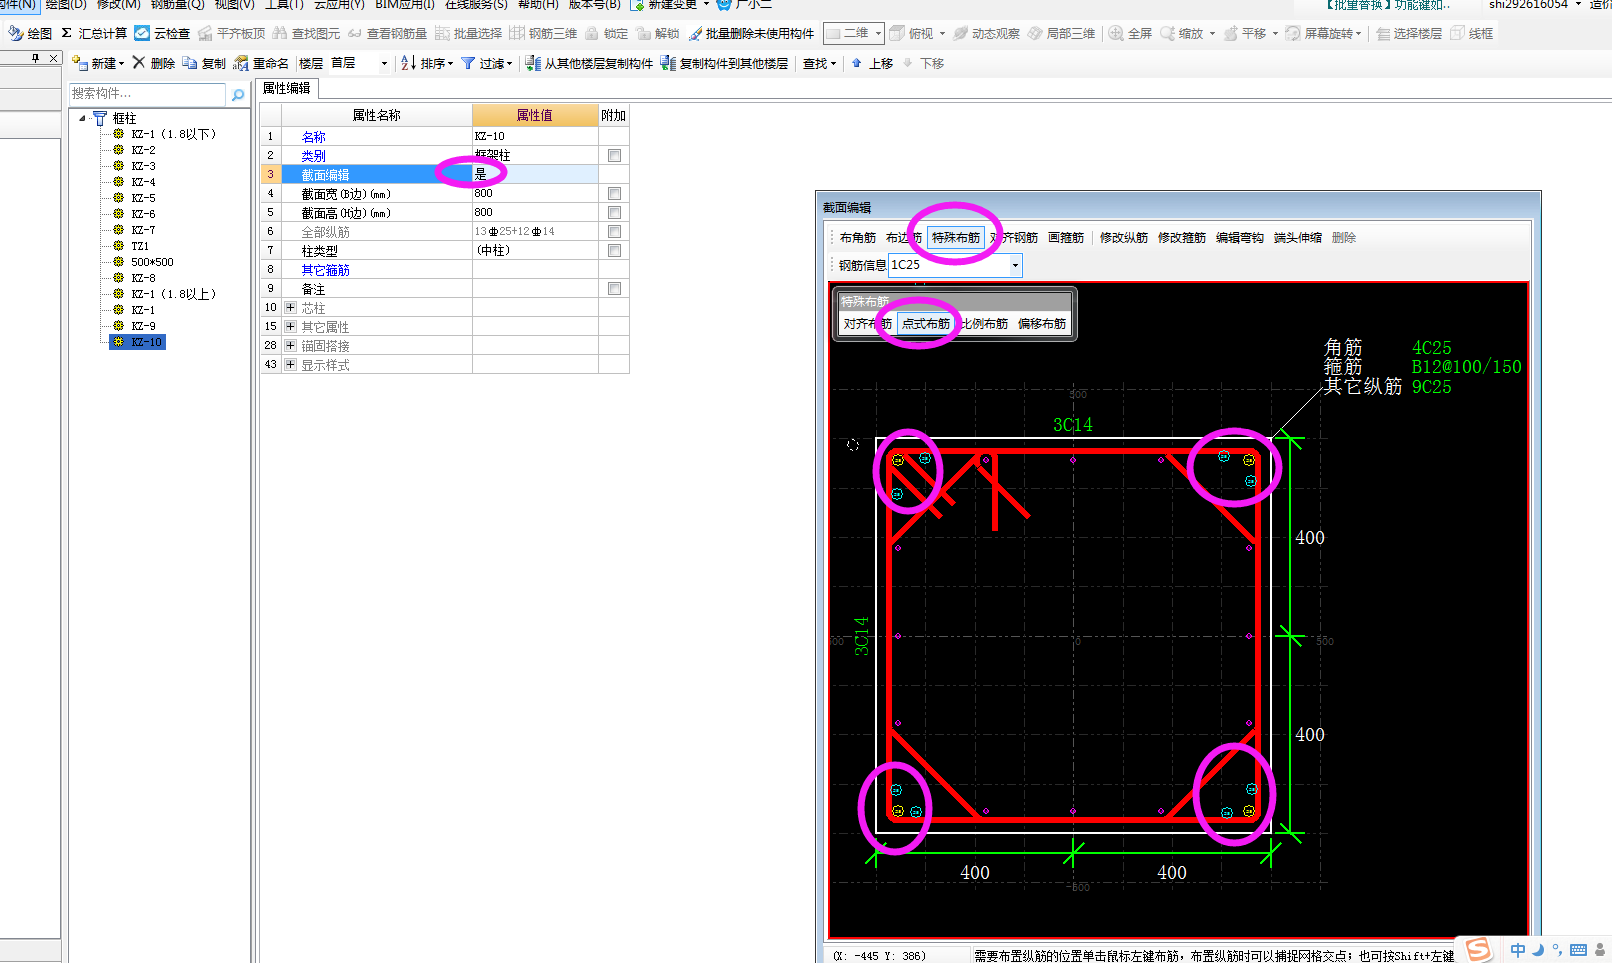Open the 视图(V) menu

click(234, 5)
